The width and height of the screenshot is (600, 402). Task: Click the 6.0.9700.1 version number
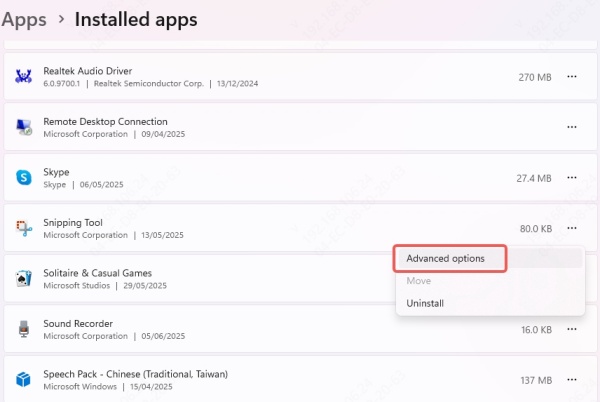pos(62,83)
